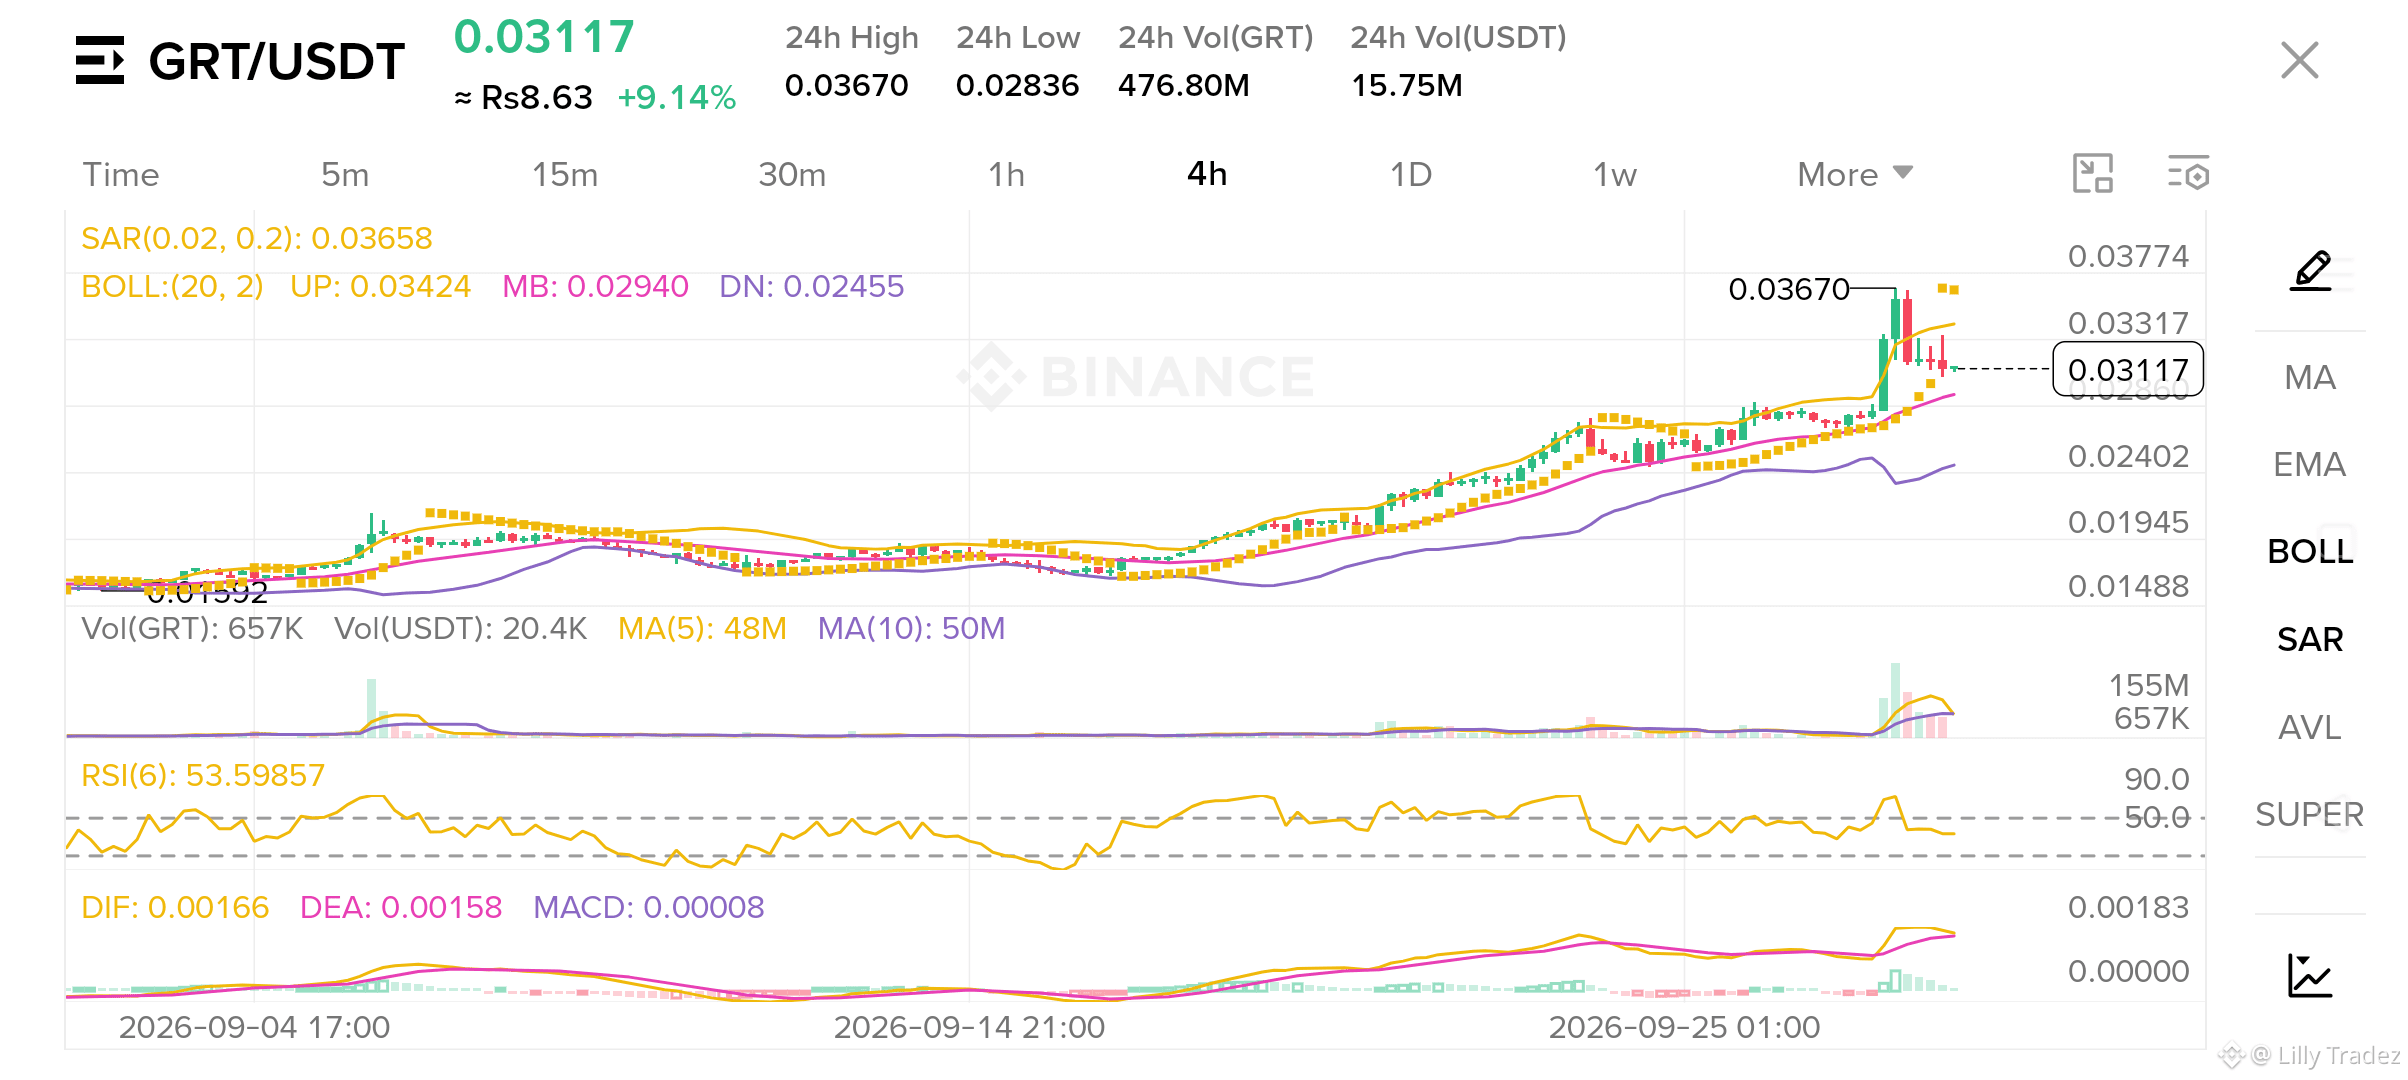This screenshot has height=1080, width=2408.
Task: Click the GRT/USDT pair name to switch pairs
Action: point(276,62)
